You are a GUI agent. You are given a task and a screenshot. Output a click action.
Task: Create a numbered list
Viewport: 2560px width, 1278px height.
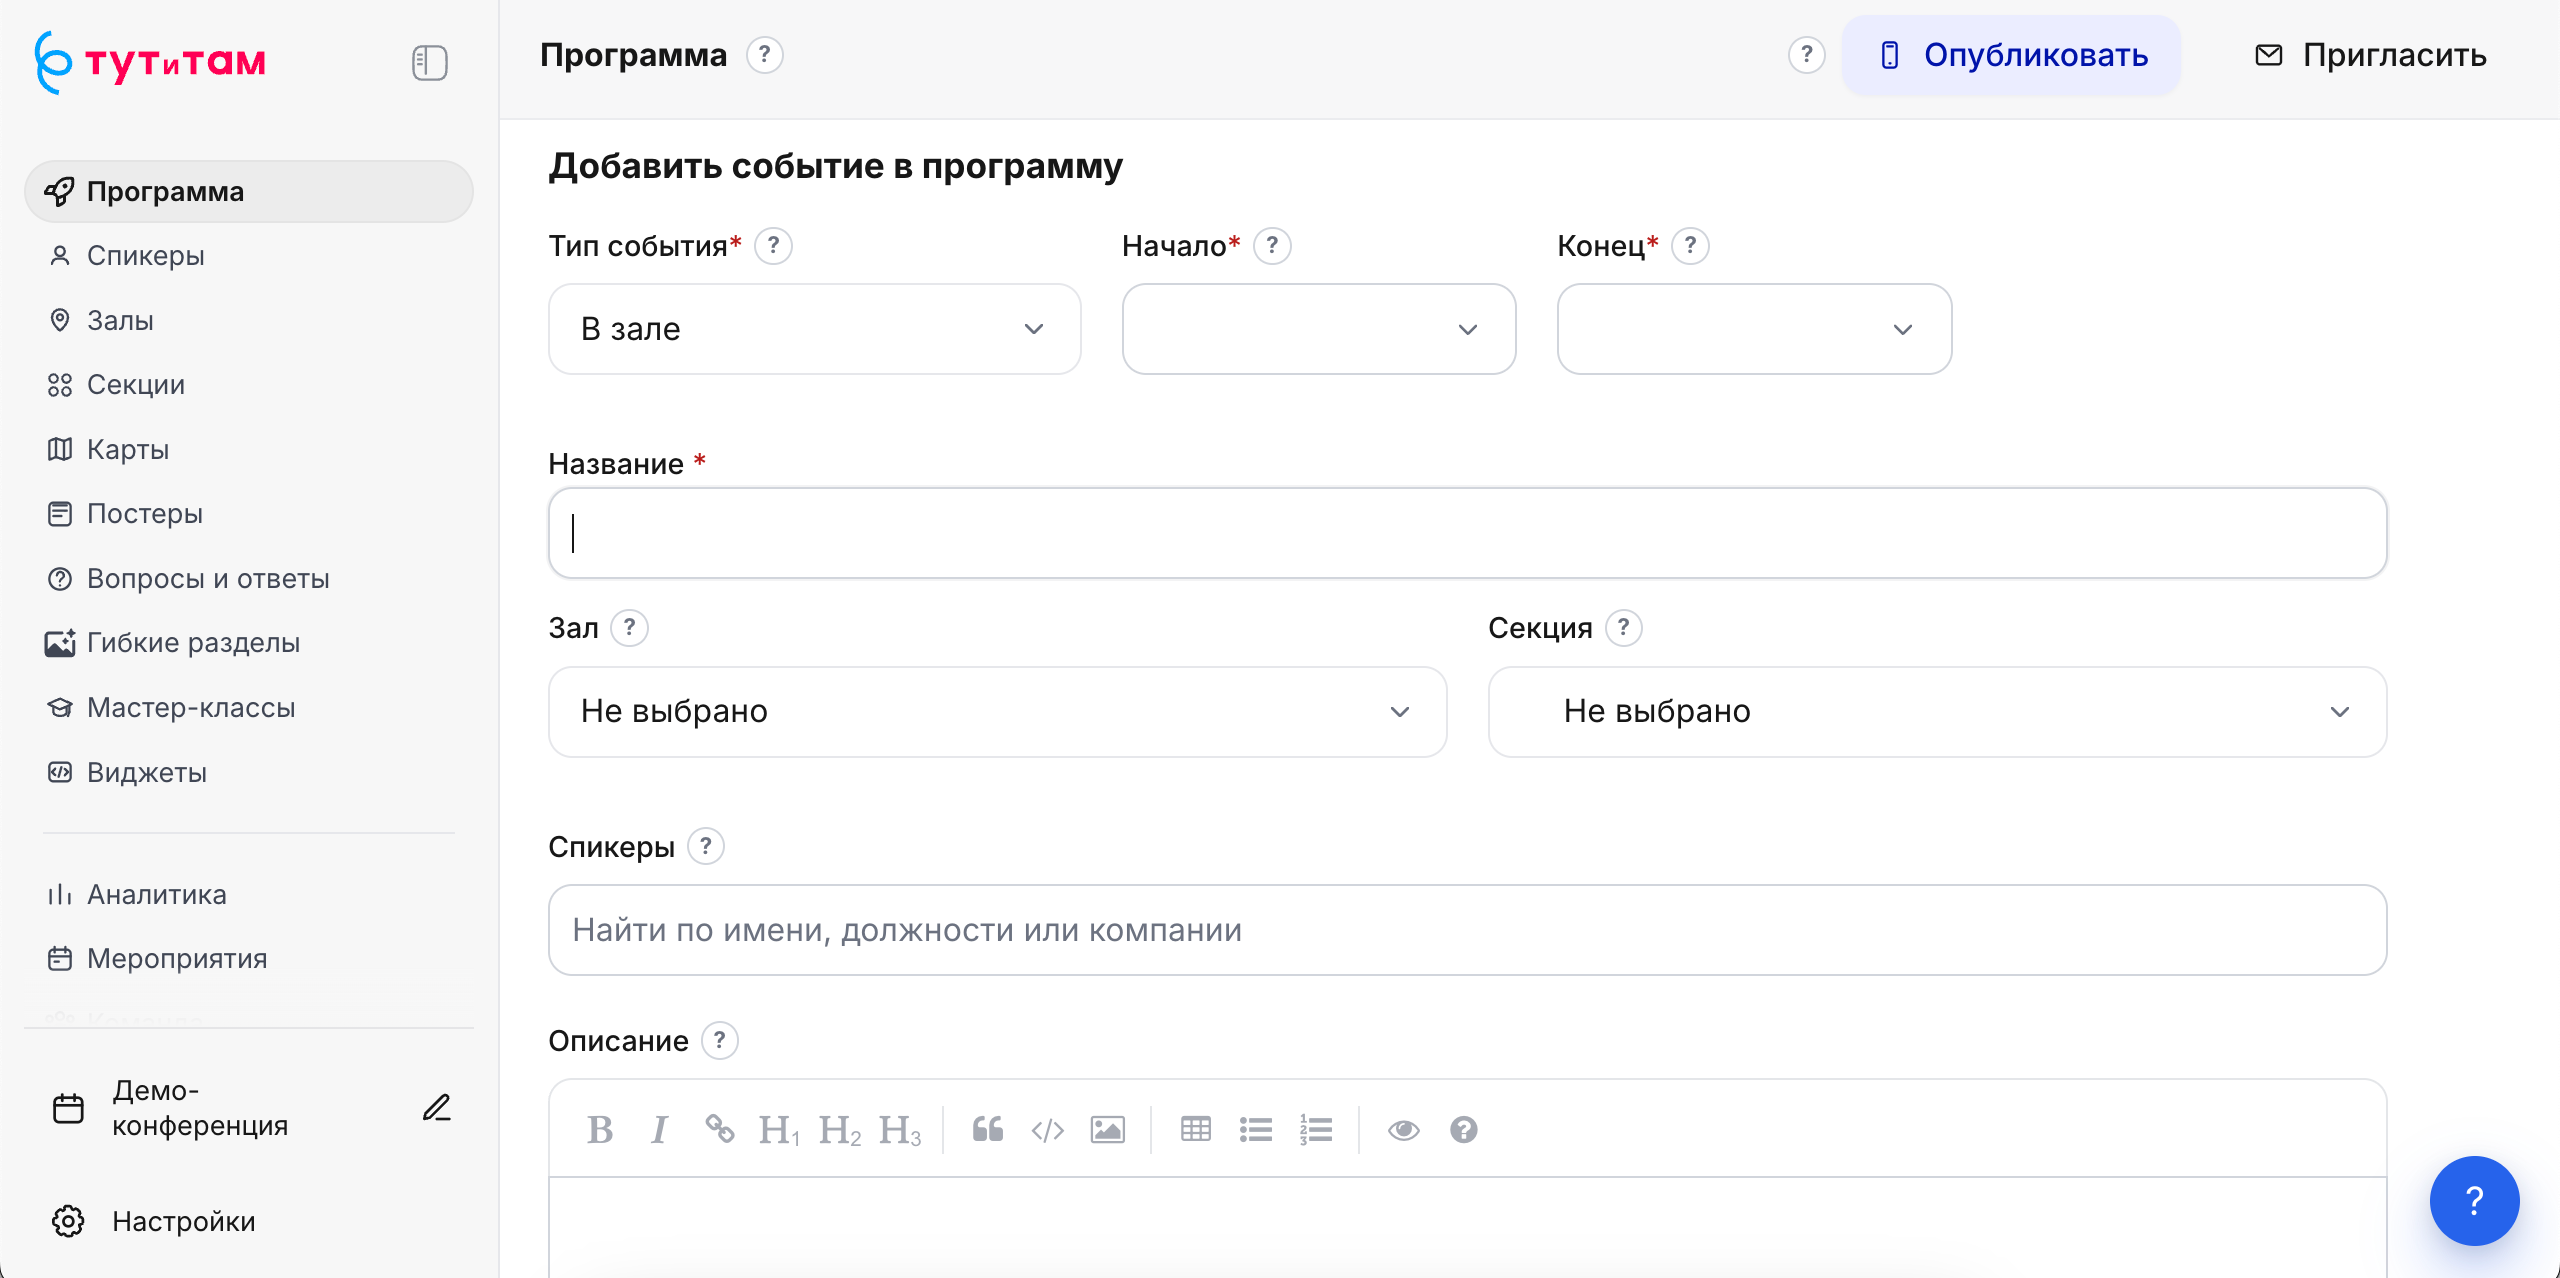1316,1130
